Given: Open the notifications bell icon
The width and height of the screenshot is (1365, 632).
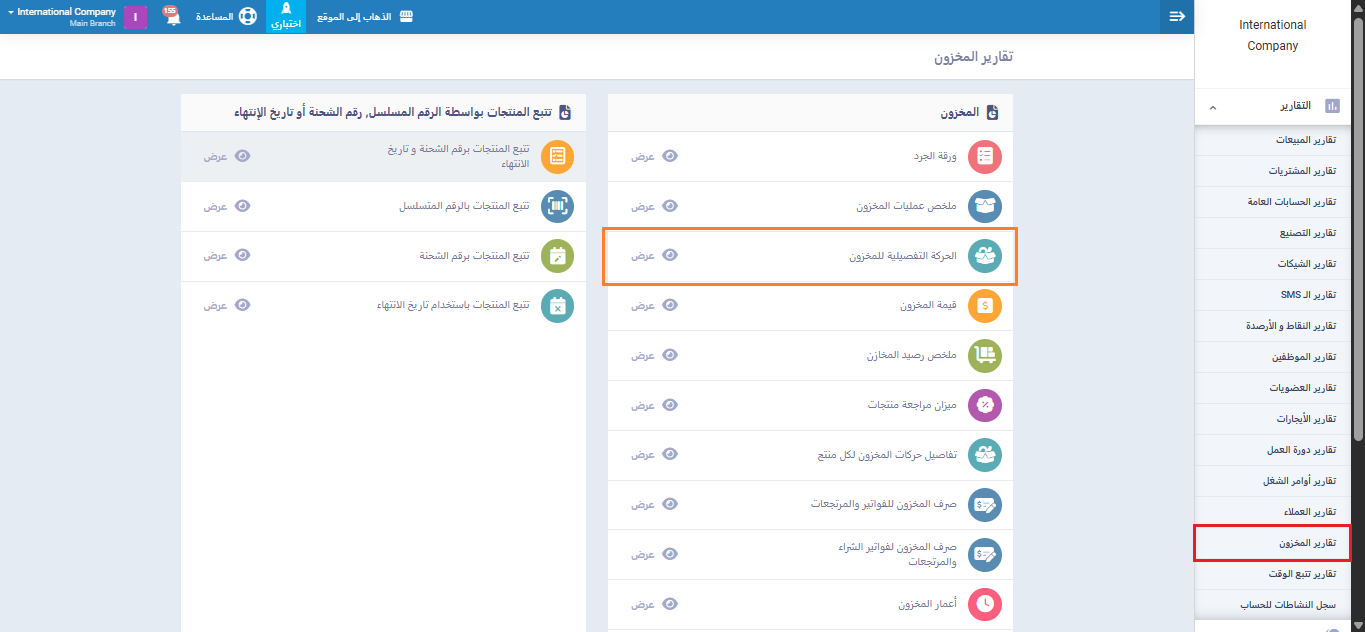Looking at the screenshot, I should 172,17.
